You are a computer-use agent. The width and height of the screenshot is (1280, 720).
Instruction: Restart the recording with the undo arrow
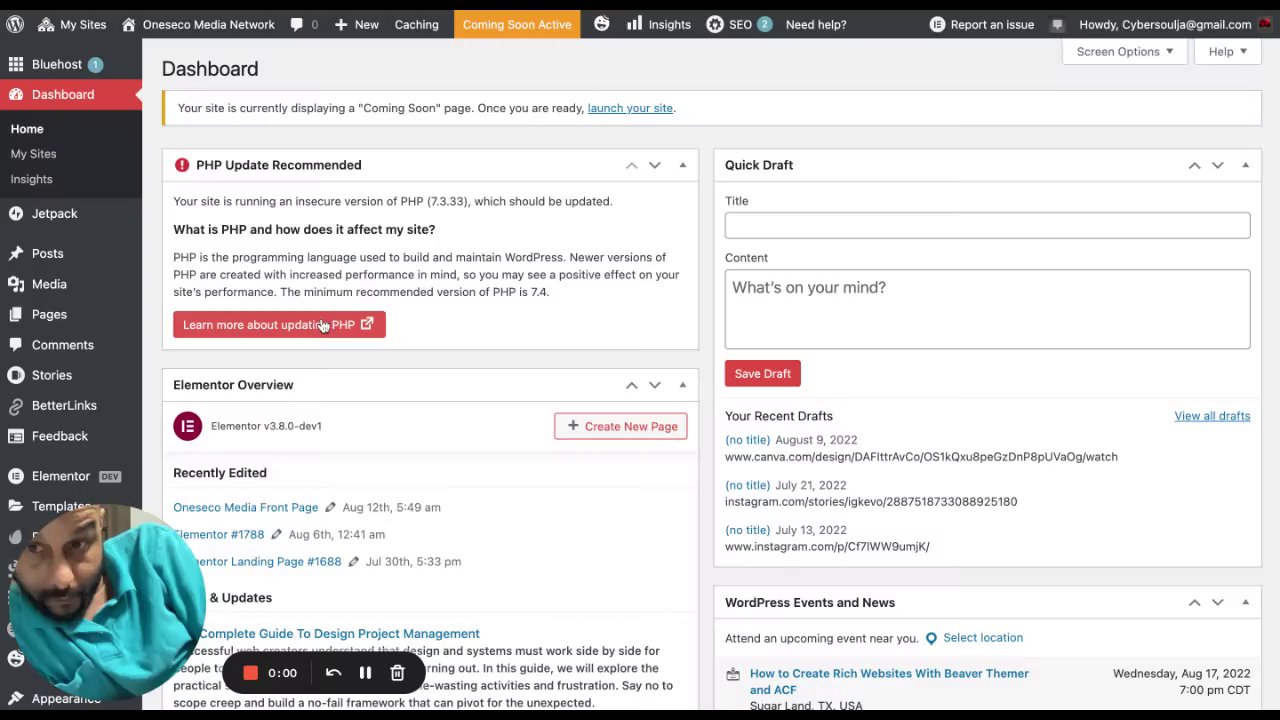[x=333, y=673]
